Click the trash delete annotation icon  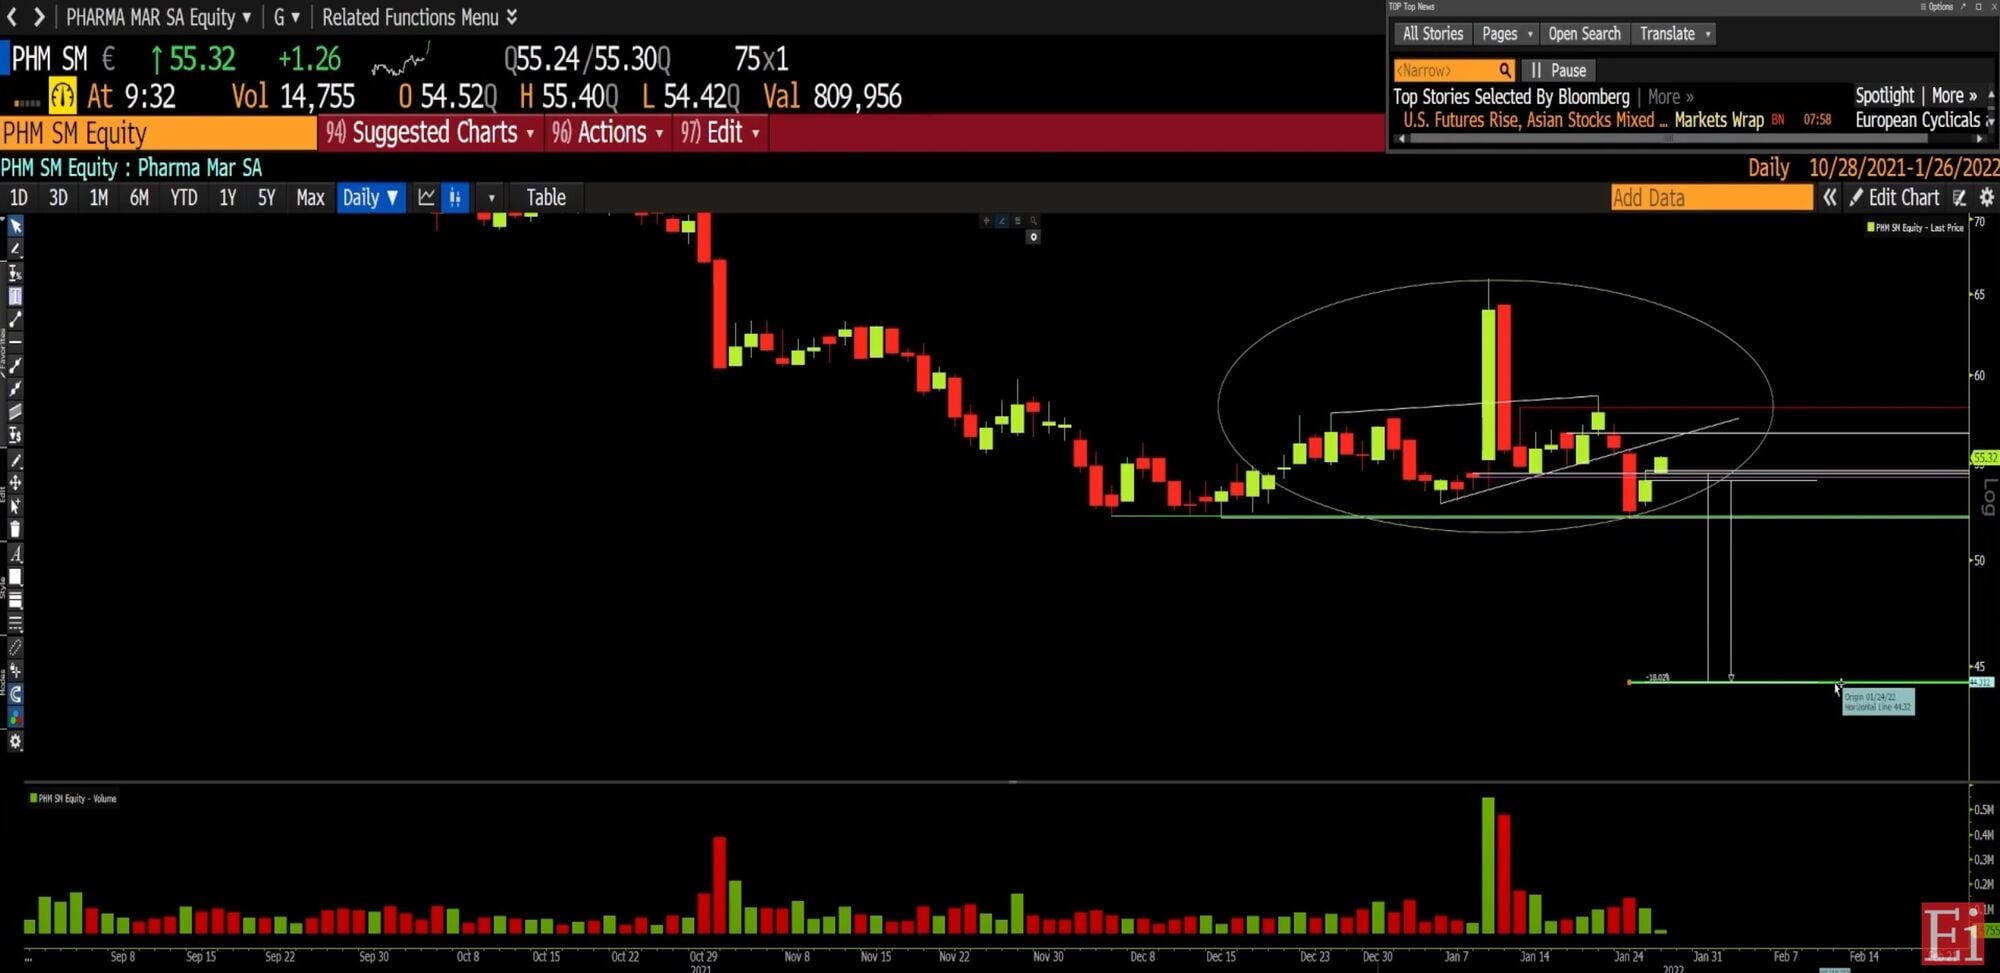[x=16, y=529]
